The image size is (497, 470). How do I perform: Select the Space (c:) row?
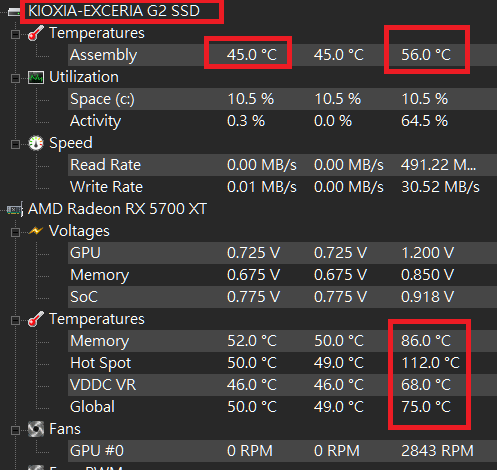coord(282,99)
